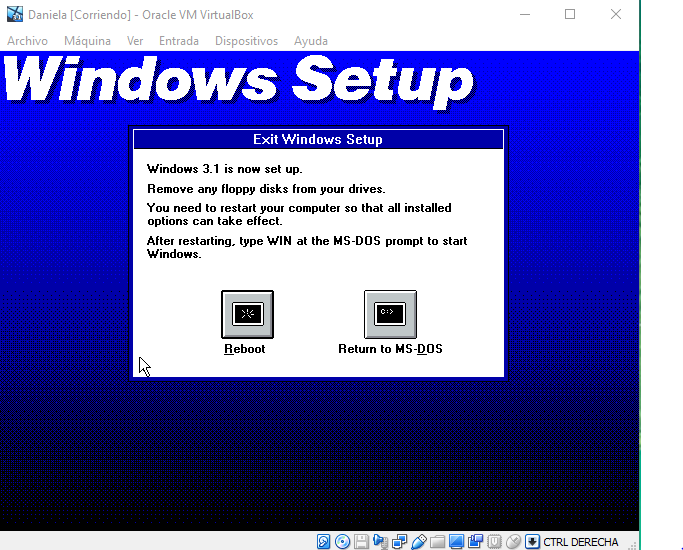
Task: Click the mouse integration status icon
Action: coord(514,542)
